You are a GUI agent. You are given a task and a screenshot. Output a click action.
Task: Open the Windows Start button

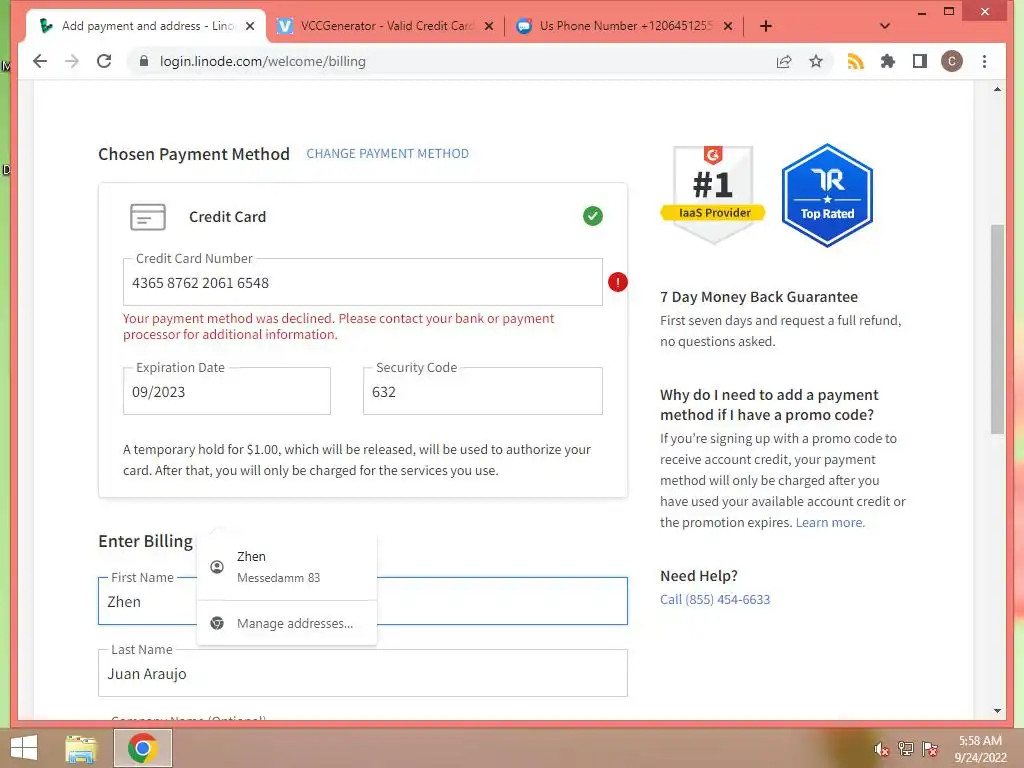point(24,748)
